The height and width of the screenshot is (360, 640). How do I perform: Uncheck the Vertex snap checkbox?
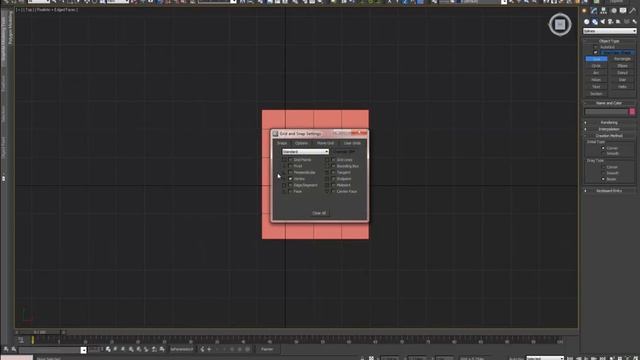(x=290, y=179)
